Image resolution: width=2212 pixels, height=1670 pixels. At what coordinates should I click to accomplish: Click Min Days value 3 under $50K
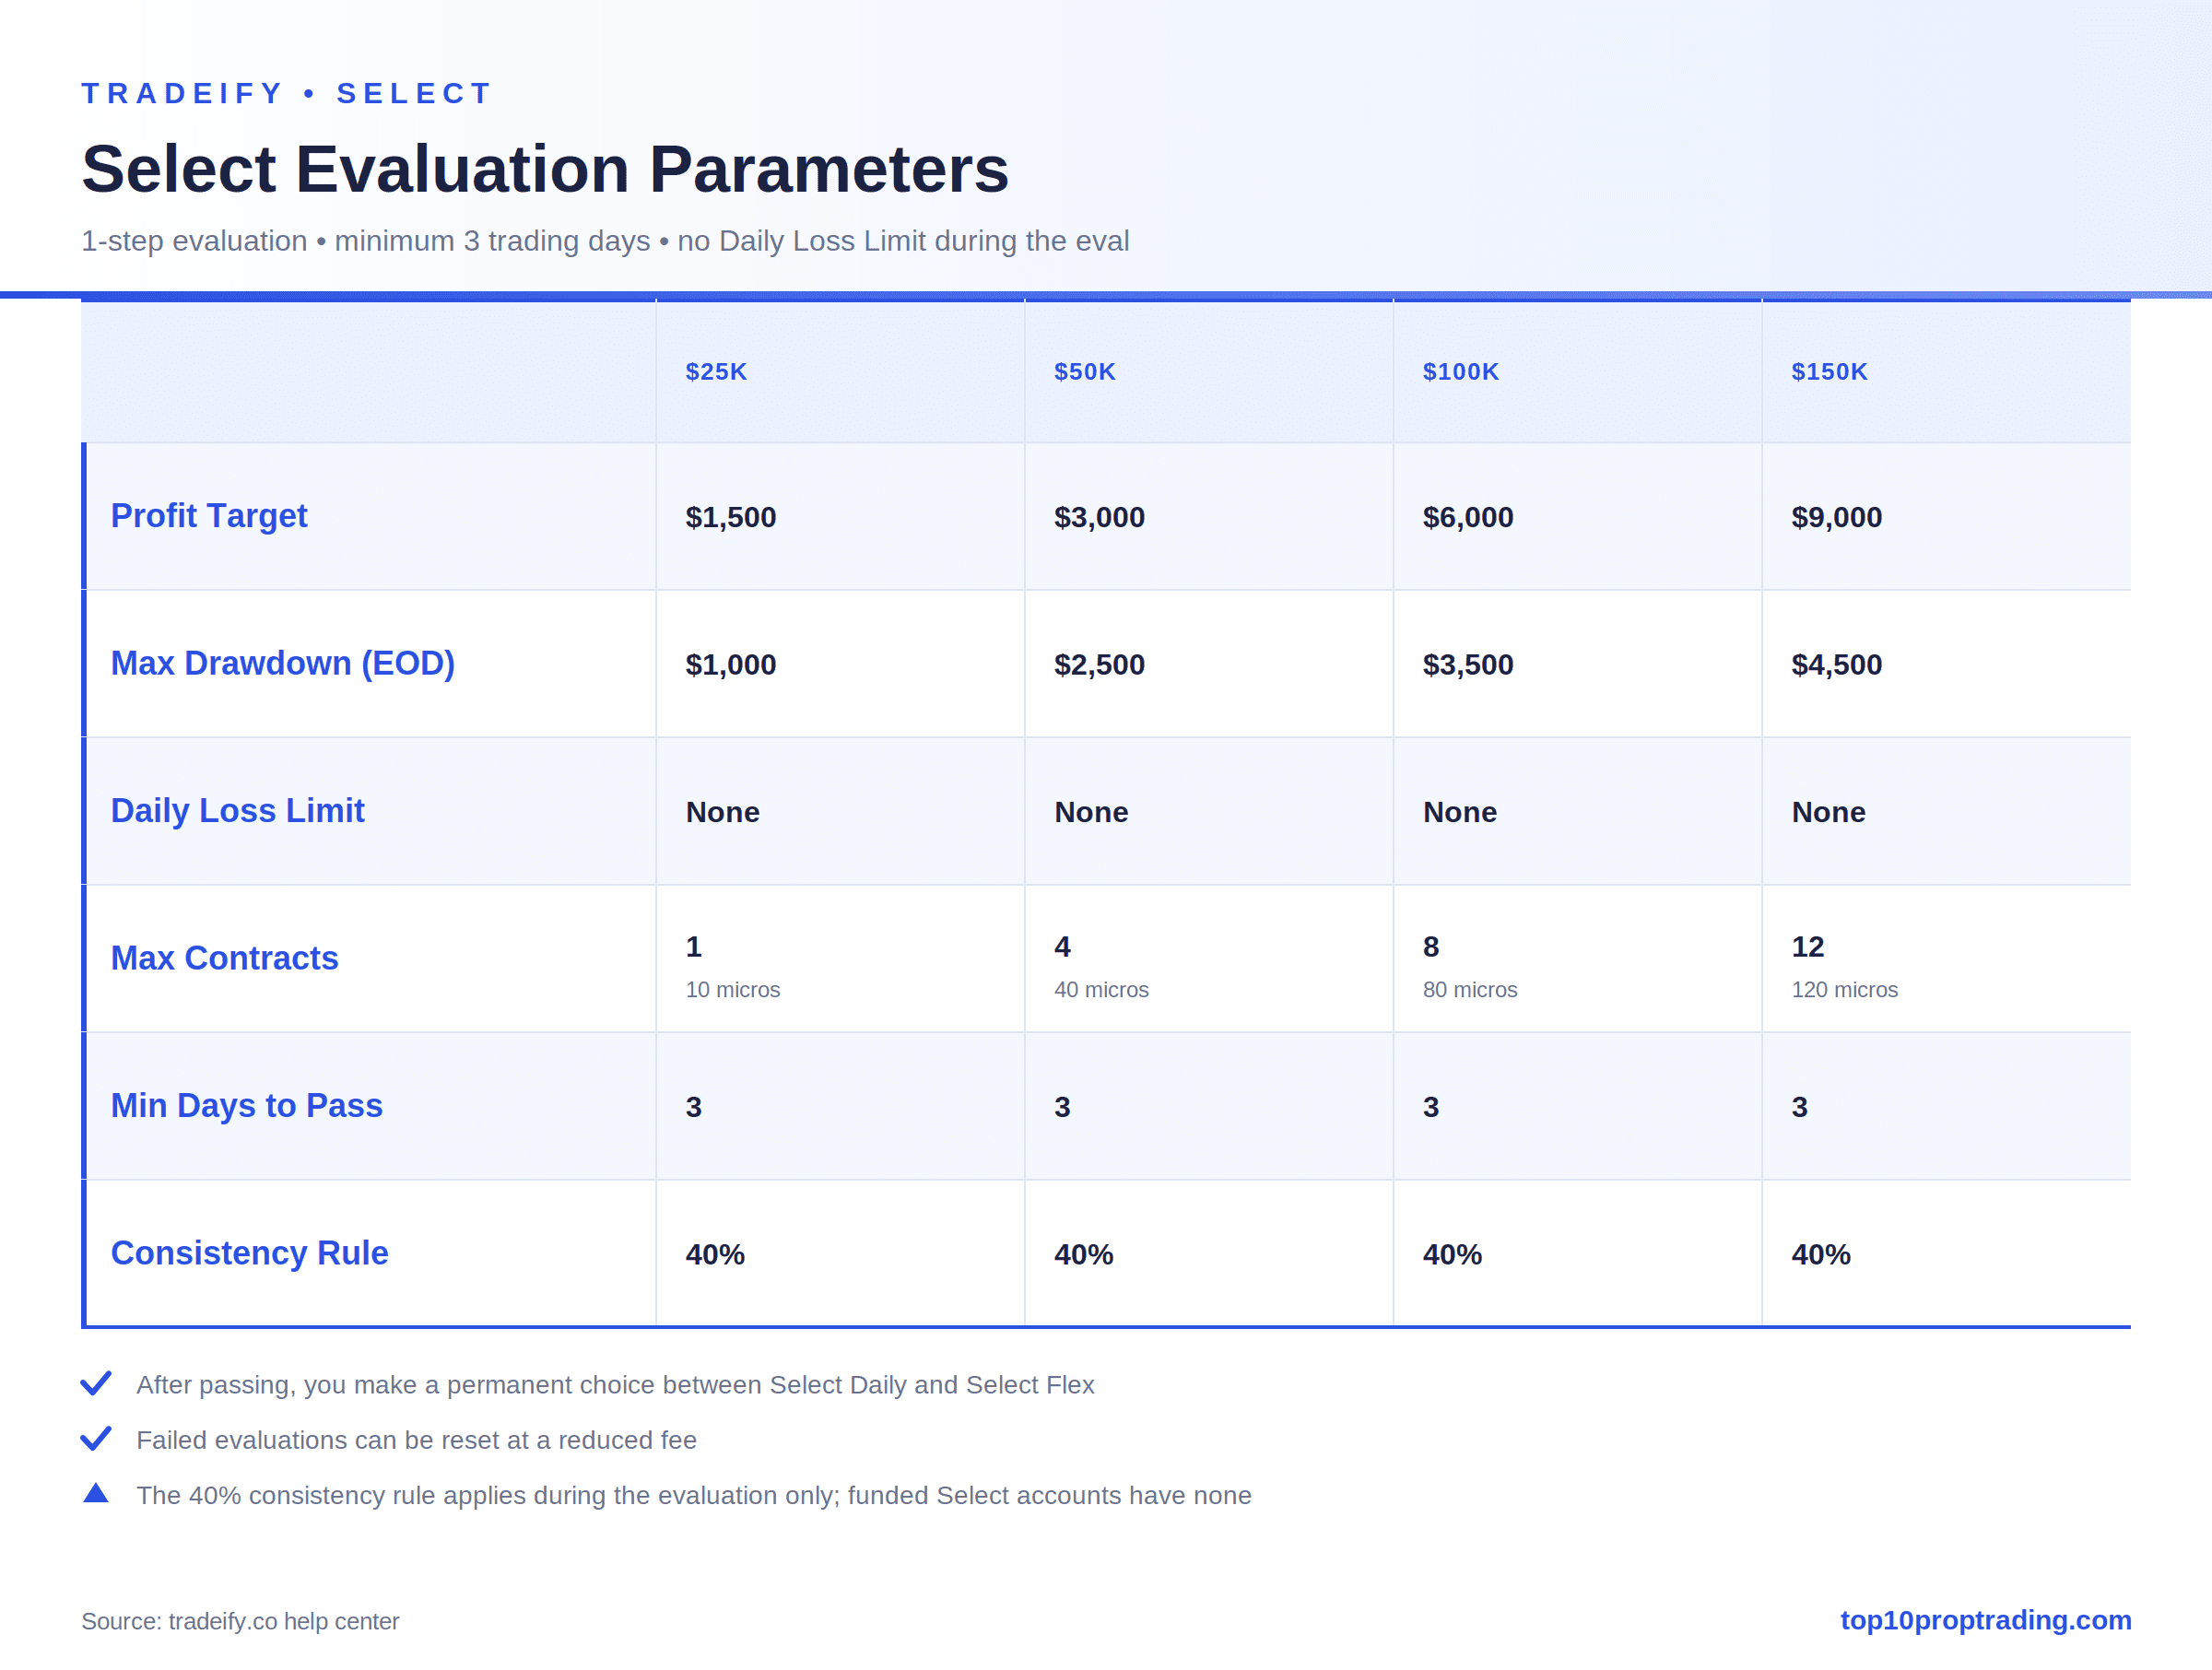pyautogui.click(x=1062, y=1107)
